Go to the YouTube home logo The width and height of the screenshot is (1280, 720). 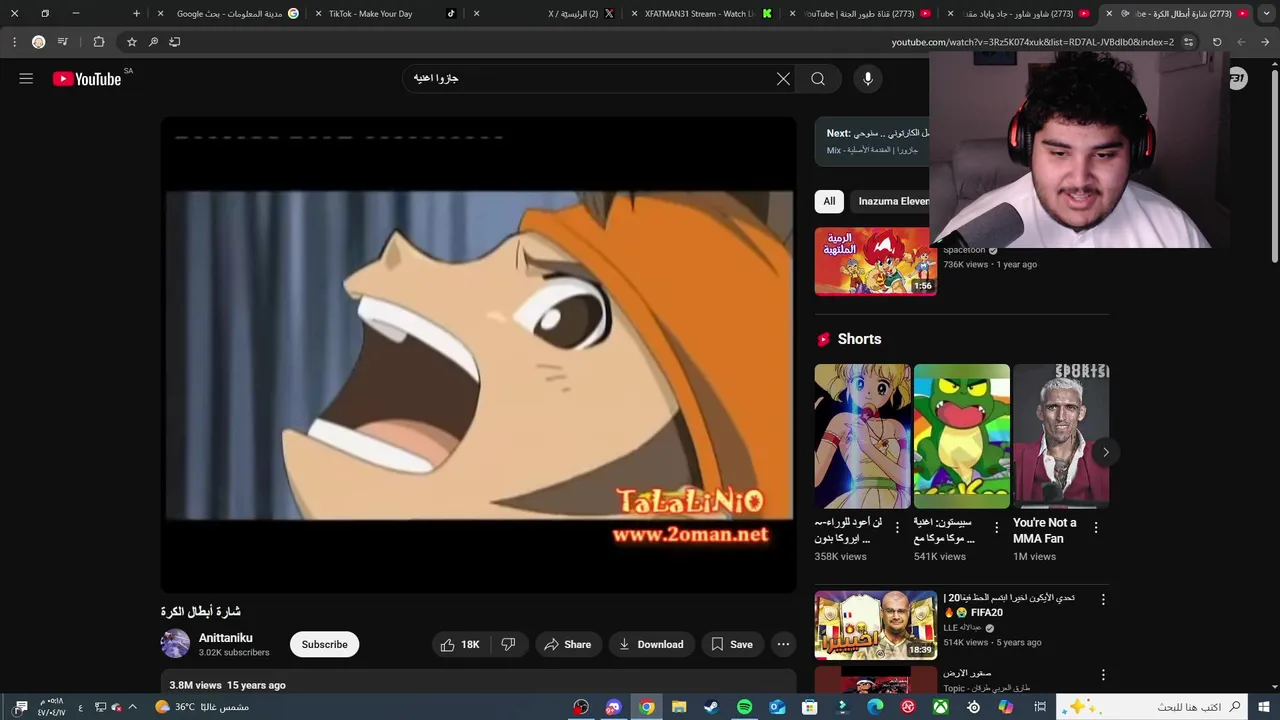87,79
